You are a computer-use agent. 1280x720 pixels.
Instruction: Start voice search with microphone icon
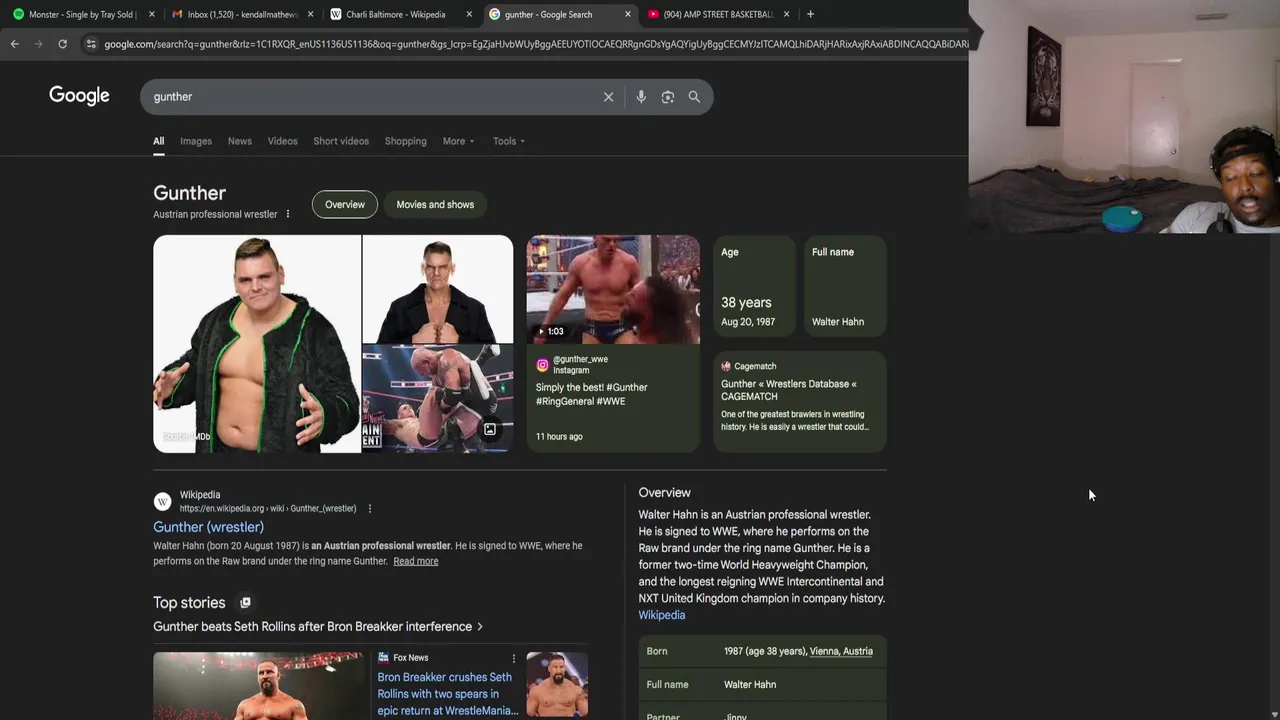[x=641, y=97]
